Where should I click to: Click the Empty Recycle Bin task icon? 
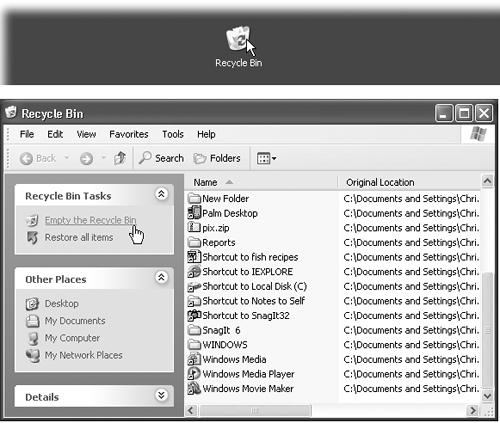pos(32,220)
